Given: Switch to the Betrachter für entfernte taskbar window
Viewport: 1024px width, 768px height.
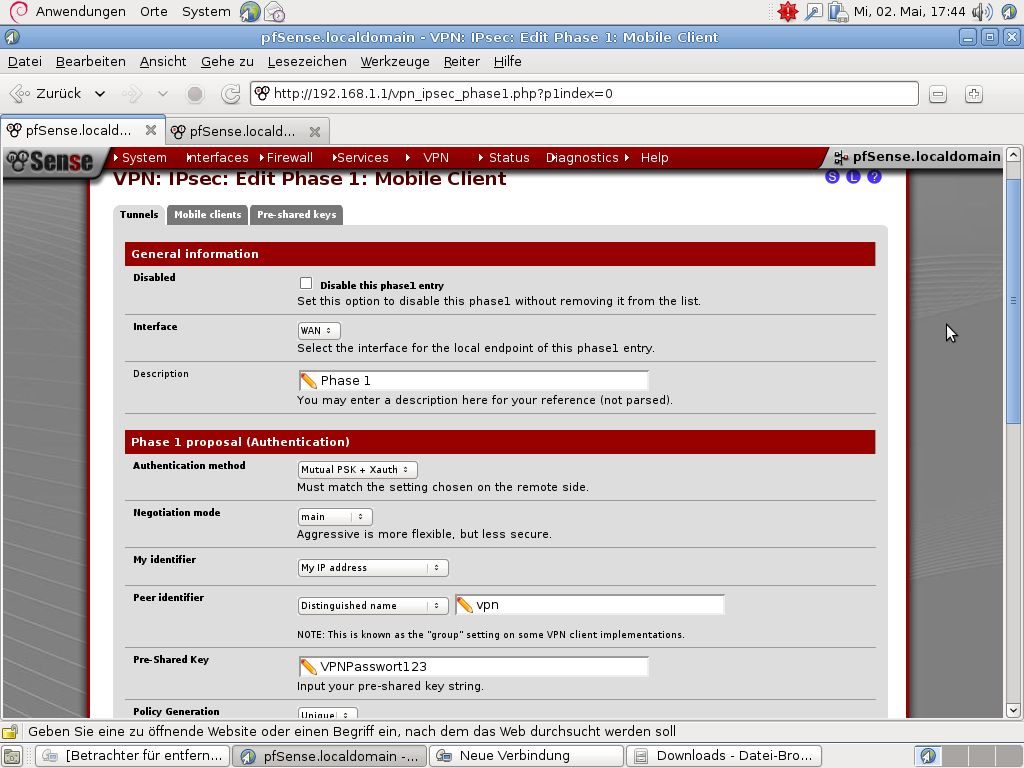Looking at the screenshot, I should tap(133, 756).
